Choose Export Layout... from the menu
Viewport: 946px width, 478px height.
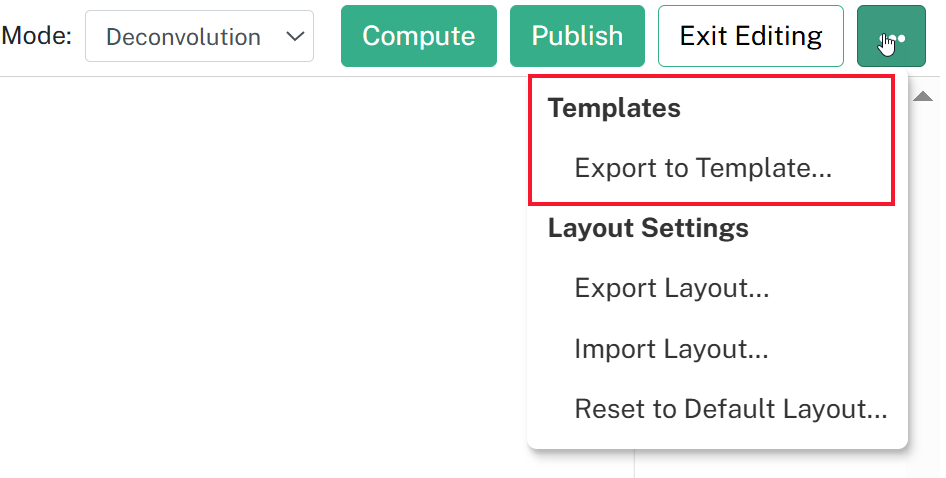point(671,288)
